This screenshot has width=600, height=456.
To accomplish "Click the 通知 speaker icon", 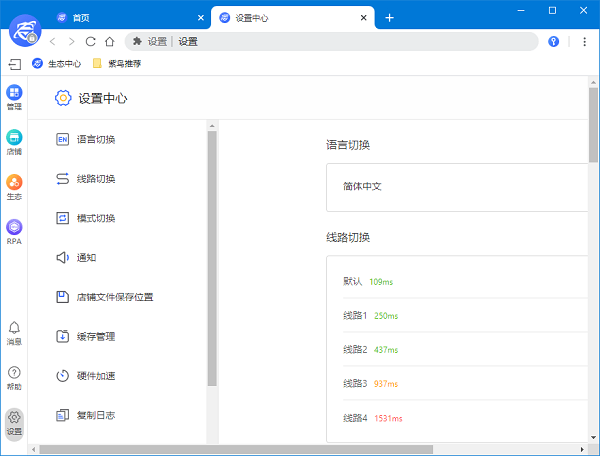I will tap(62, 257).
